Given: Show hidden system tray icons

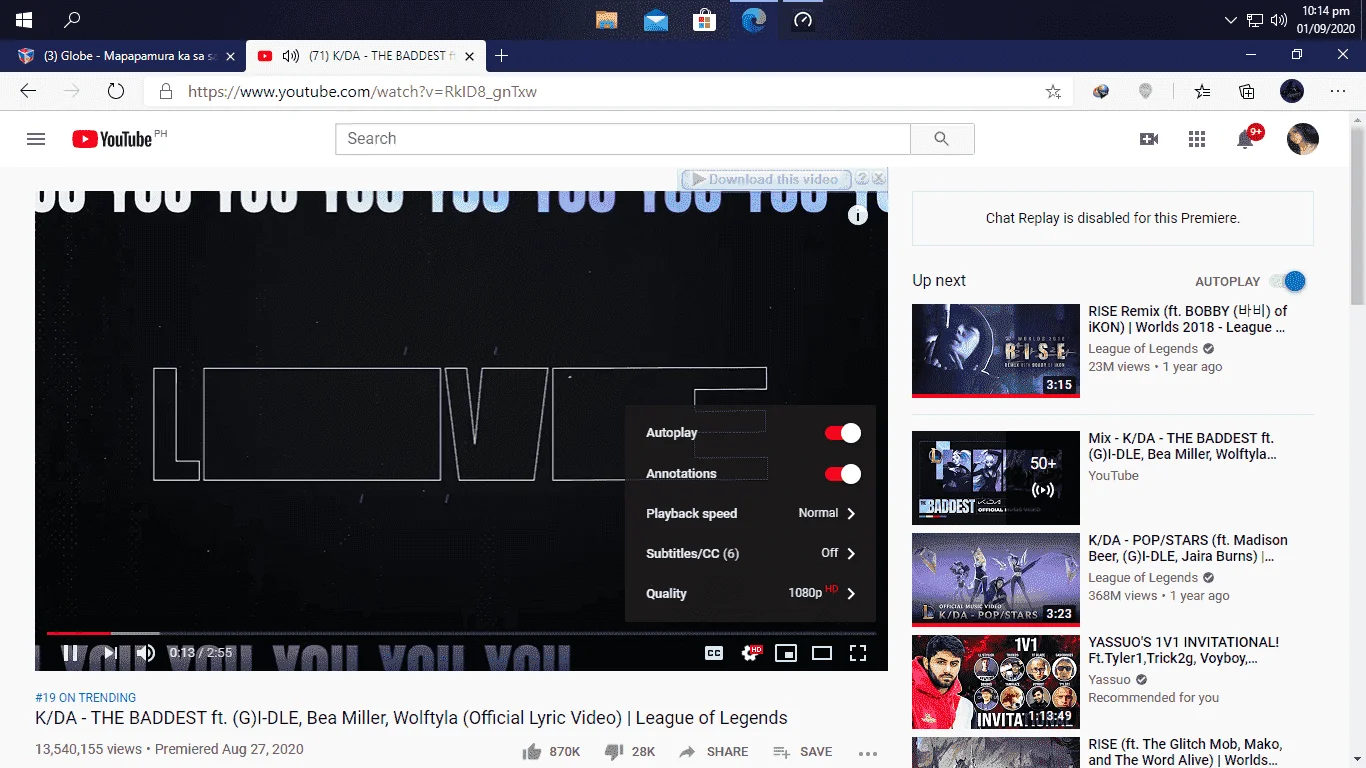Looking at the screenshot, I should pos(1231,20).
